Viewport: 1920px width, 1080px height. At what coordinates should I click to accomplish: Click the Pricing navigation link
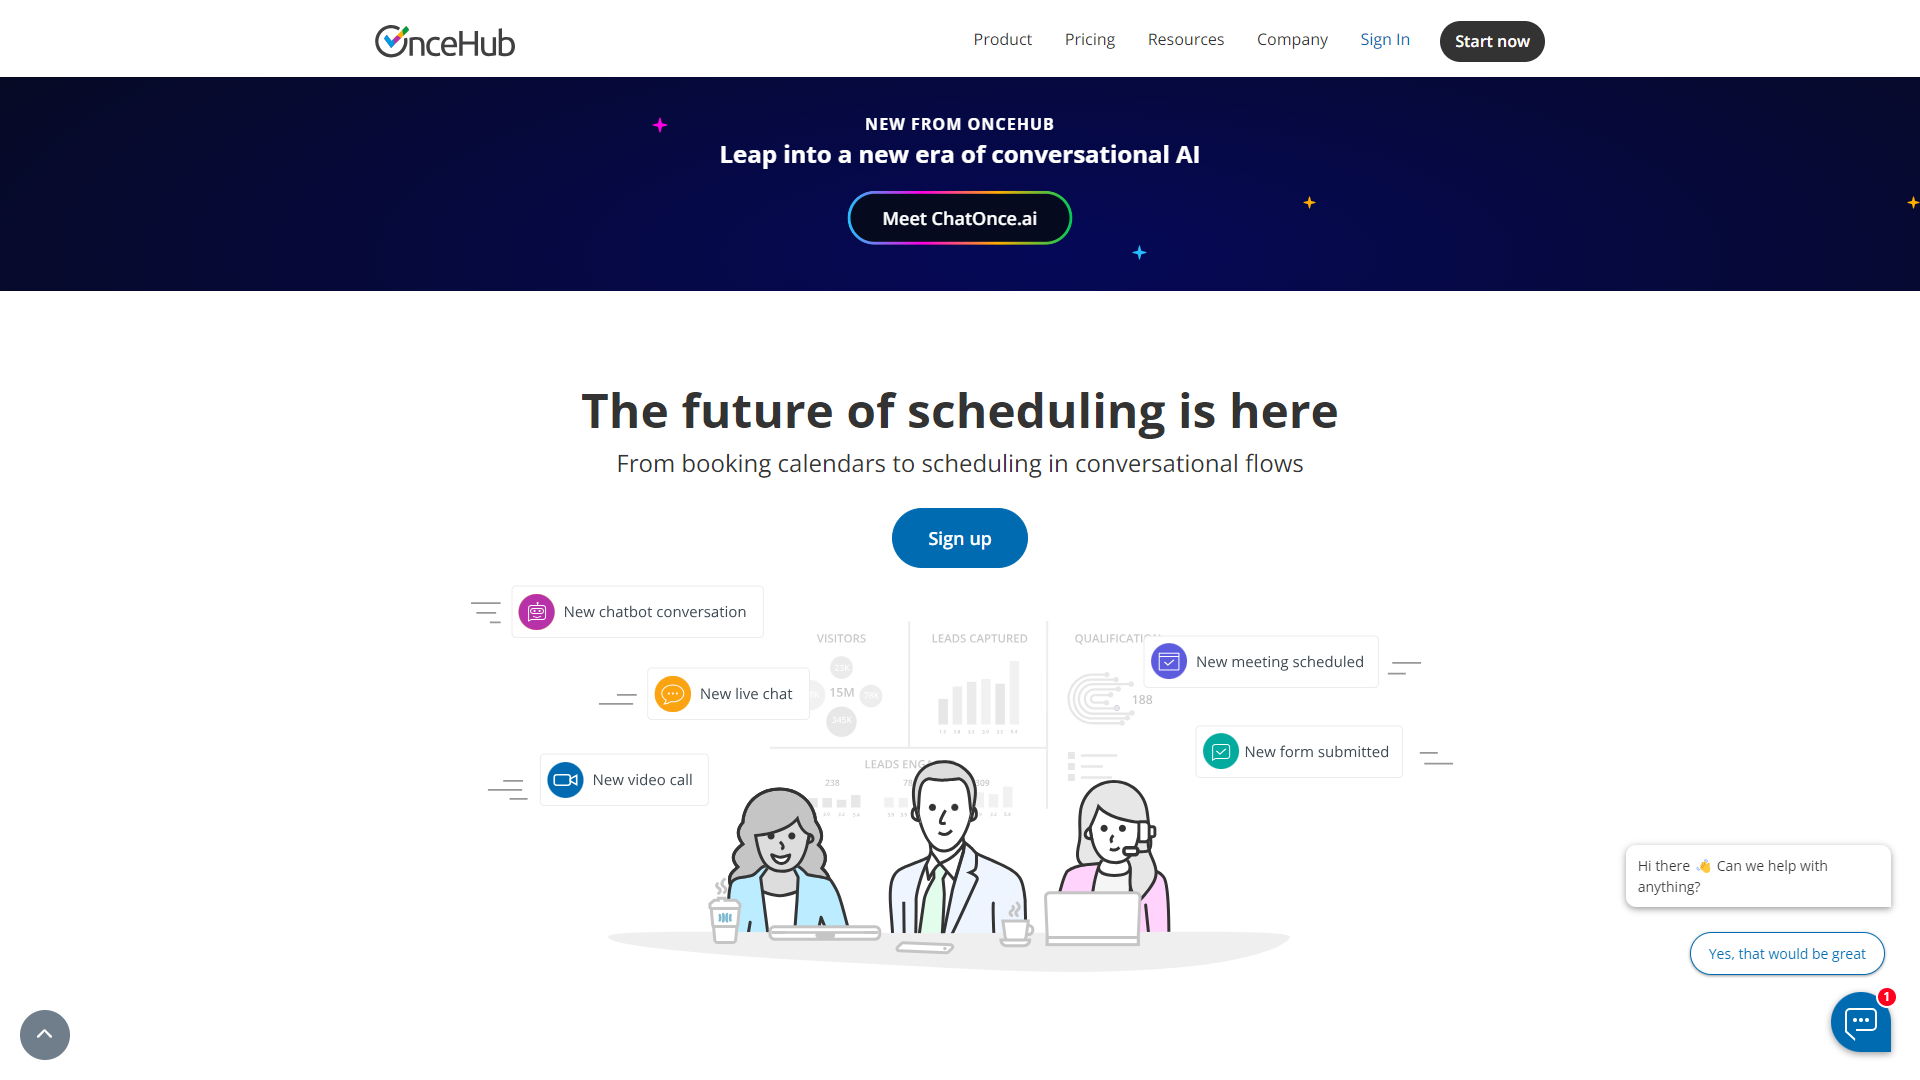tap(1089, 38)
